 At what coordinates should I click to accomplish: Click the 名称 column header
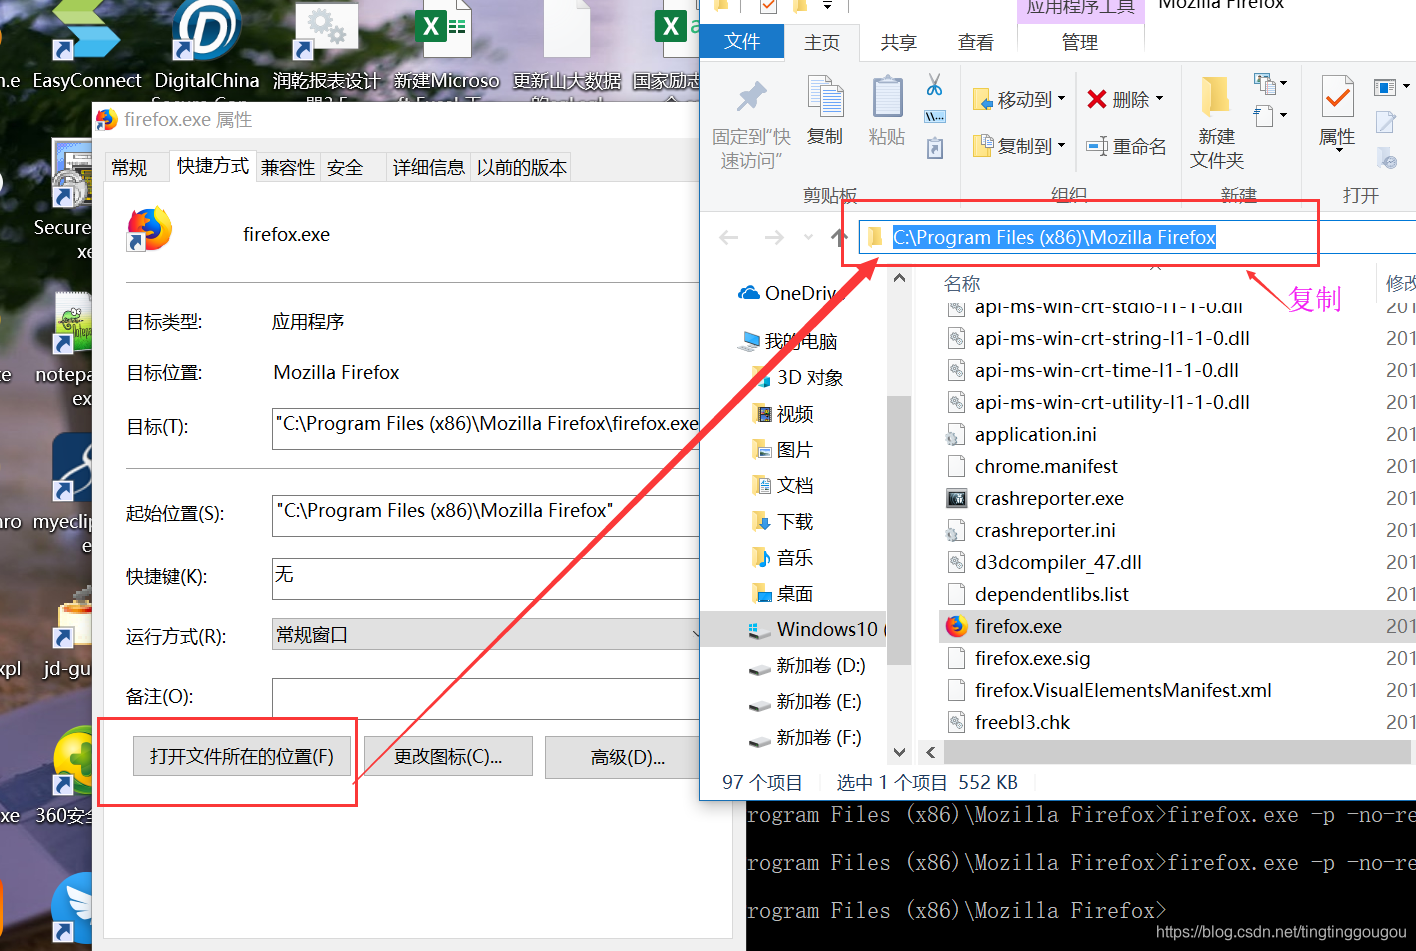point(962,283)
